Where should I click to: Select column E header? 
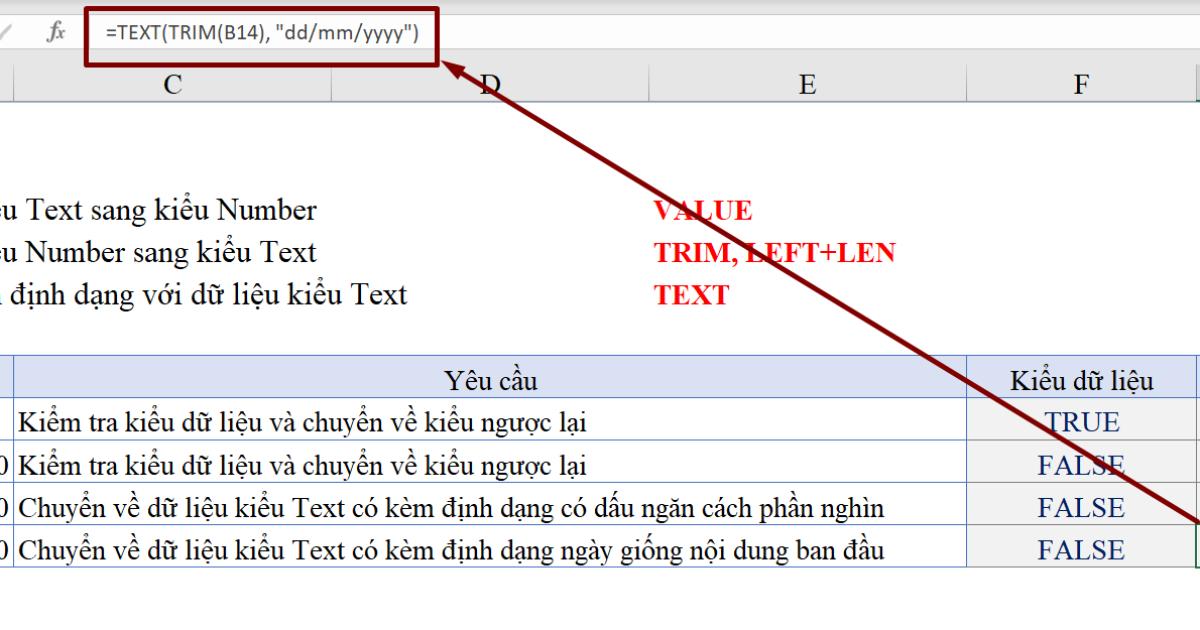point(806,85)
